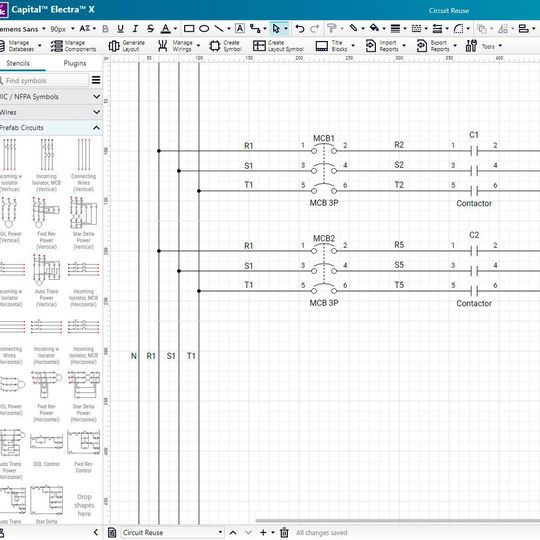Click Generate Layout

click(x=126, y=46)
